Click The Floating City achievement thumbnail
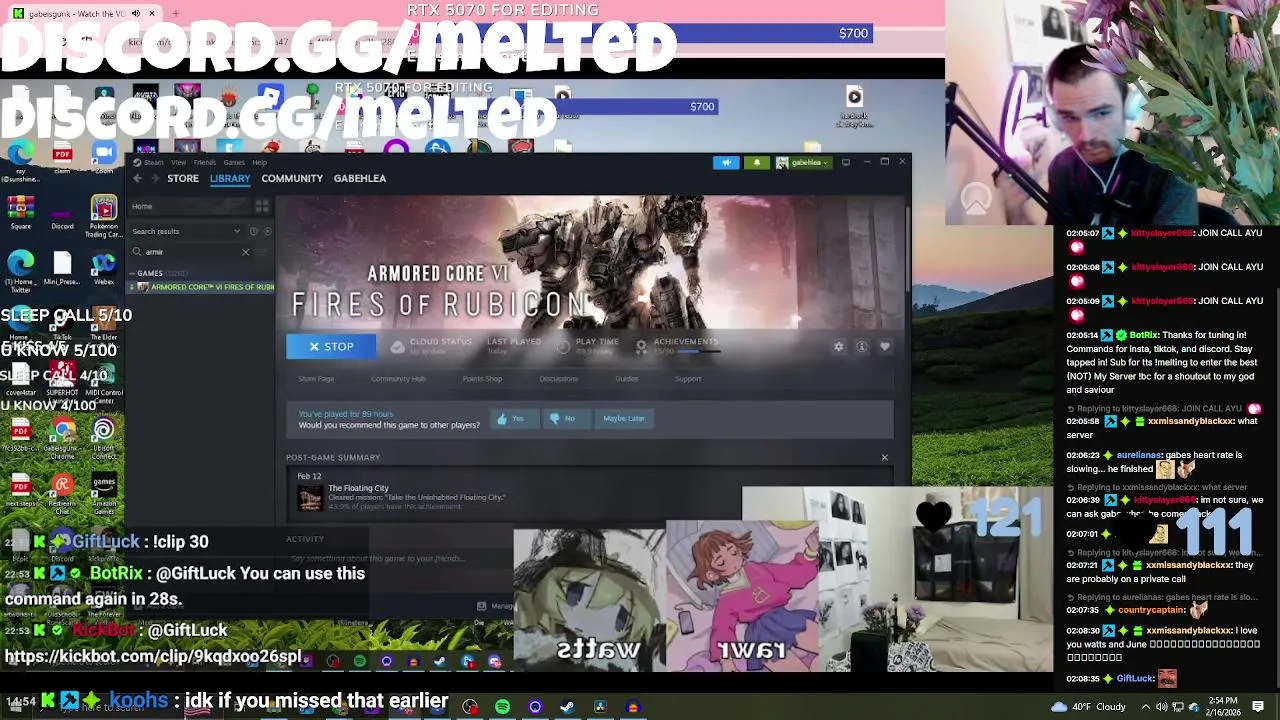This screenshot has height=720, width=1280. pyautogui.click(x=310, y=497)
